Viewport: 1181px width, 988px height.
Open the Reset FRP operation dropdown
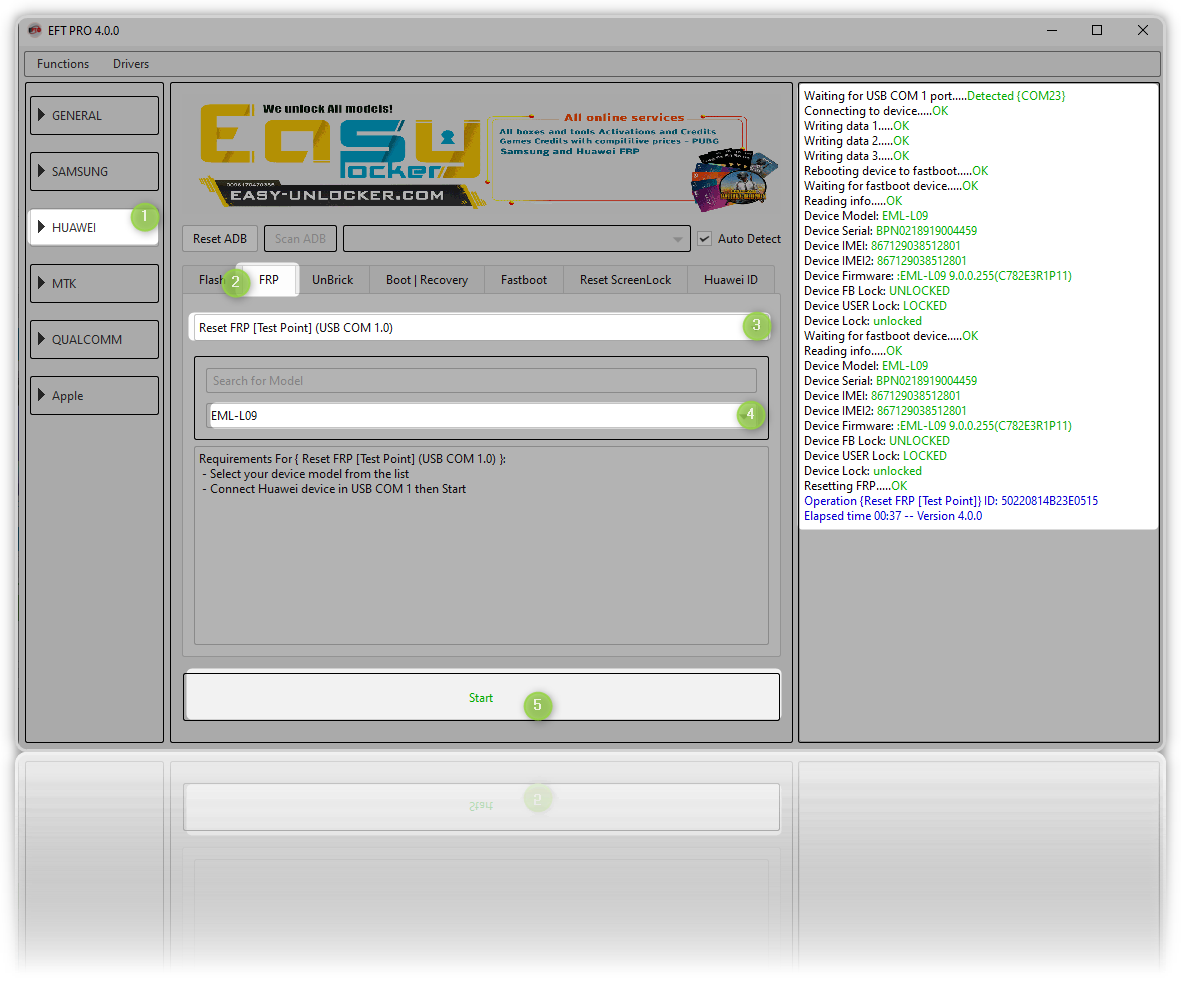click(x=470, y=327)
